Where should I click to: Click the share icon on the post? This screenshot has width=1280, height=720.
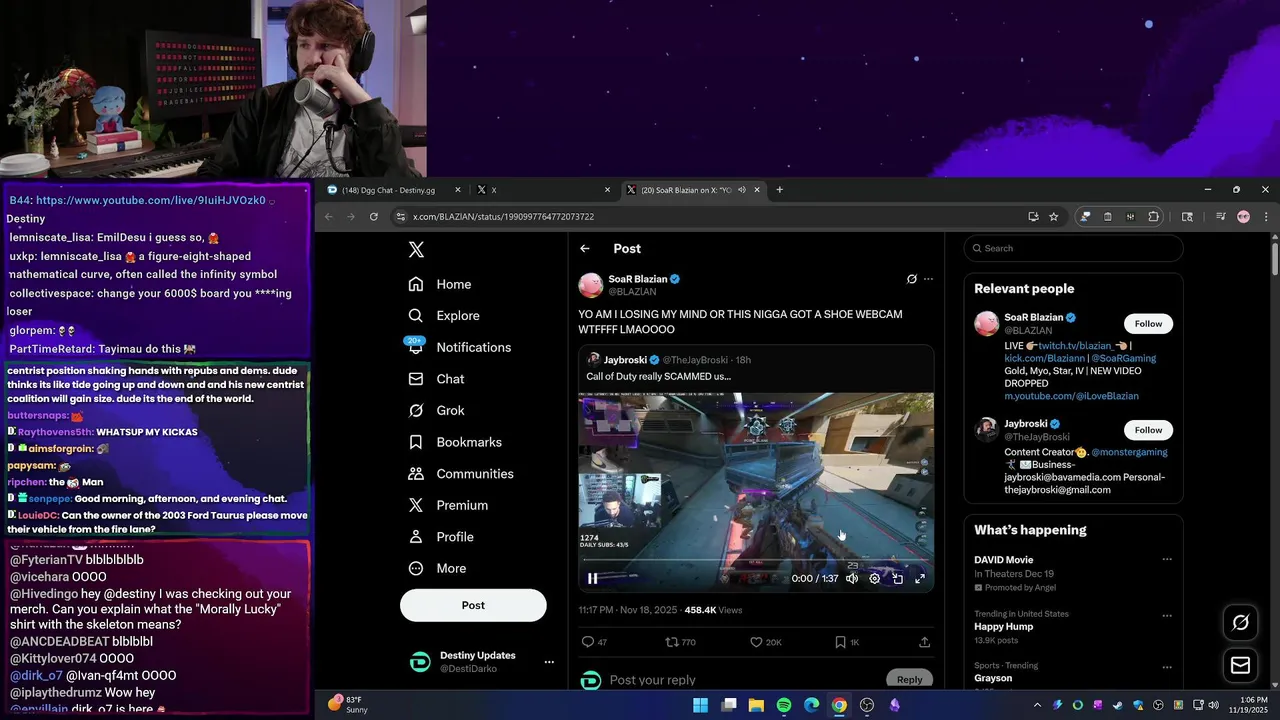coord(924,642)
